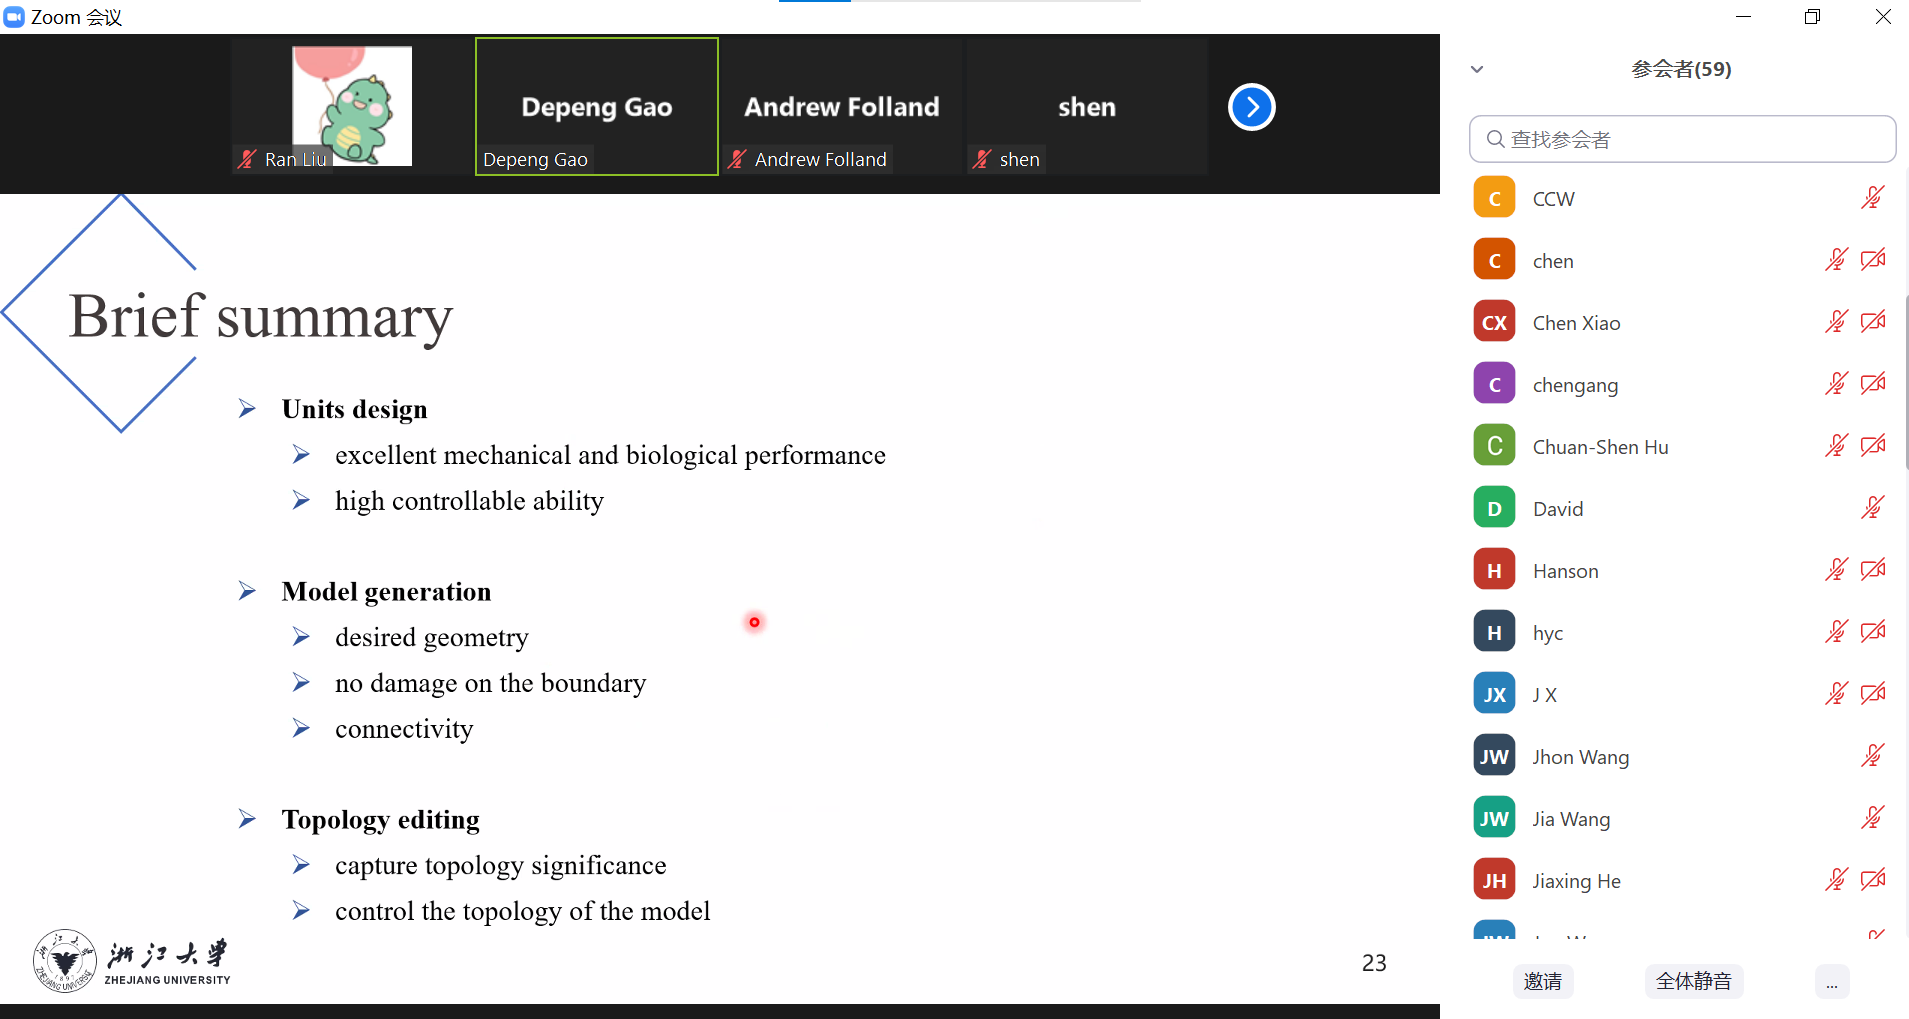The height and width of the screenshot is (1019, 1909).
Task: Open the more options ellipsis menu
Action: 1832,982
